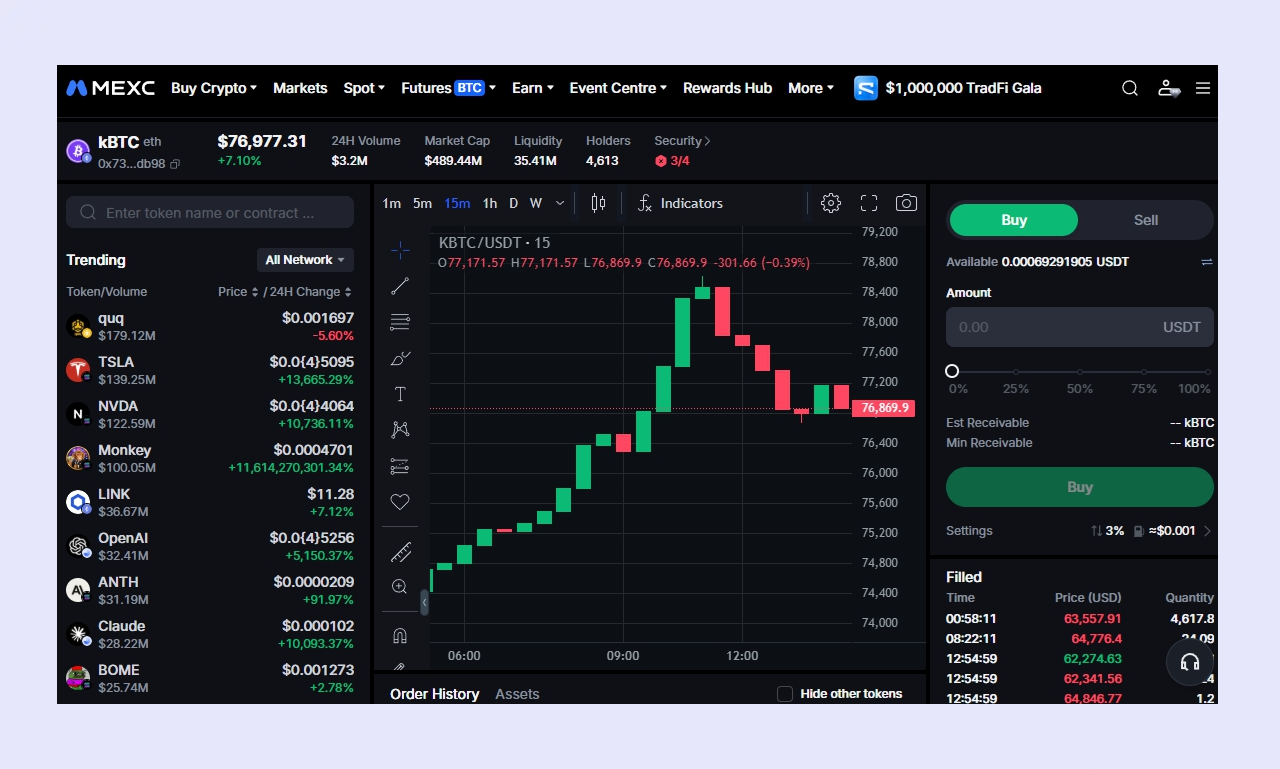Expand the Futures dropdown menu
Image resolution: width=1280 pixels, height=769 pixels.
point(448,88)
